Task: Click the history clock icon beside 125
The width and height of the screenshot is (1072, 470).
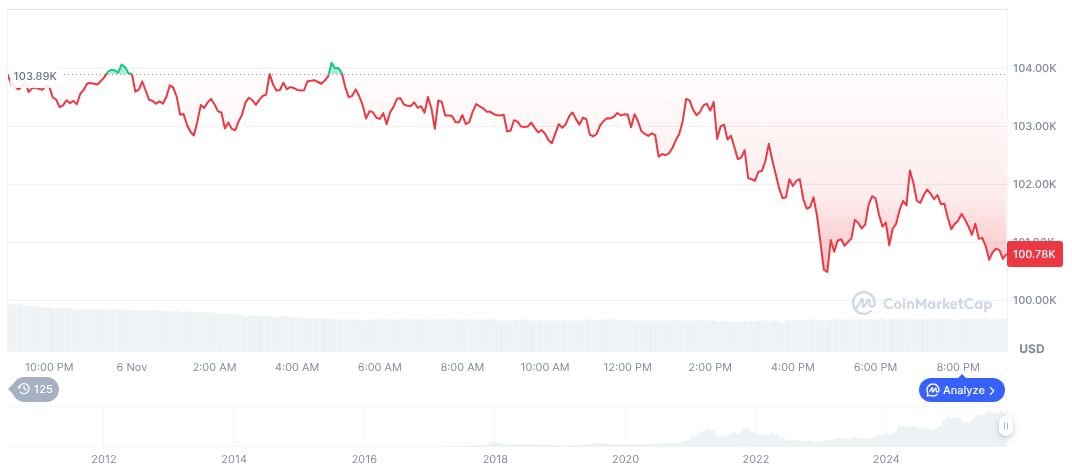Action: click(22, 389)
